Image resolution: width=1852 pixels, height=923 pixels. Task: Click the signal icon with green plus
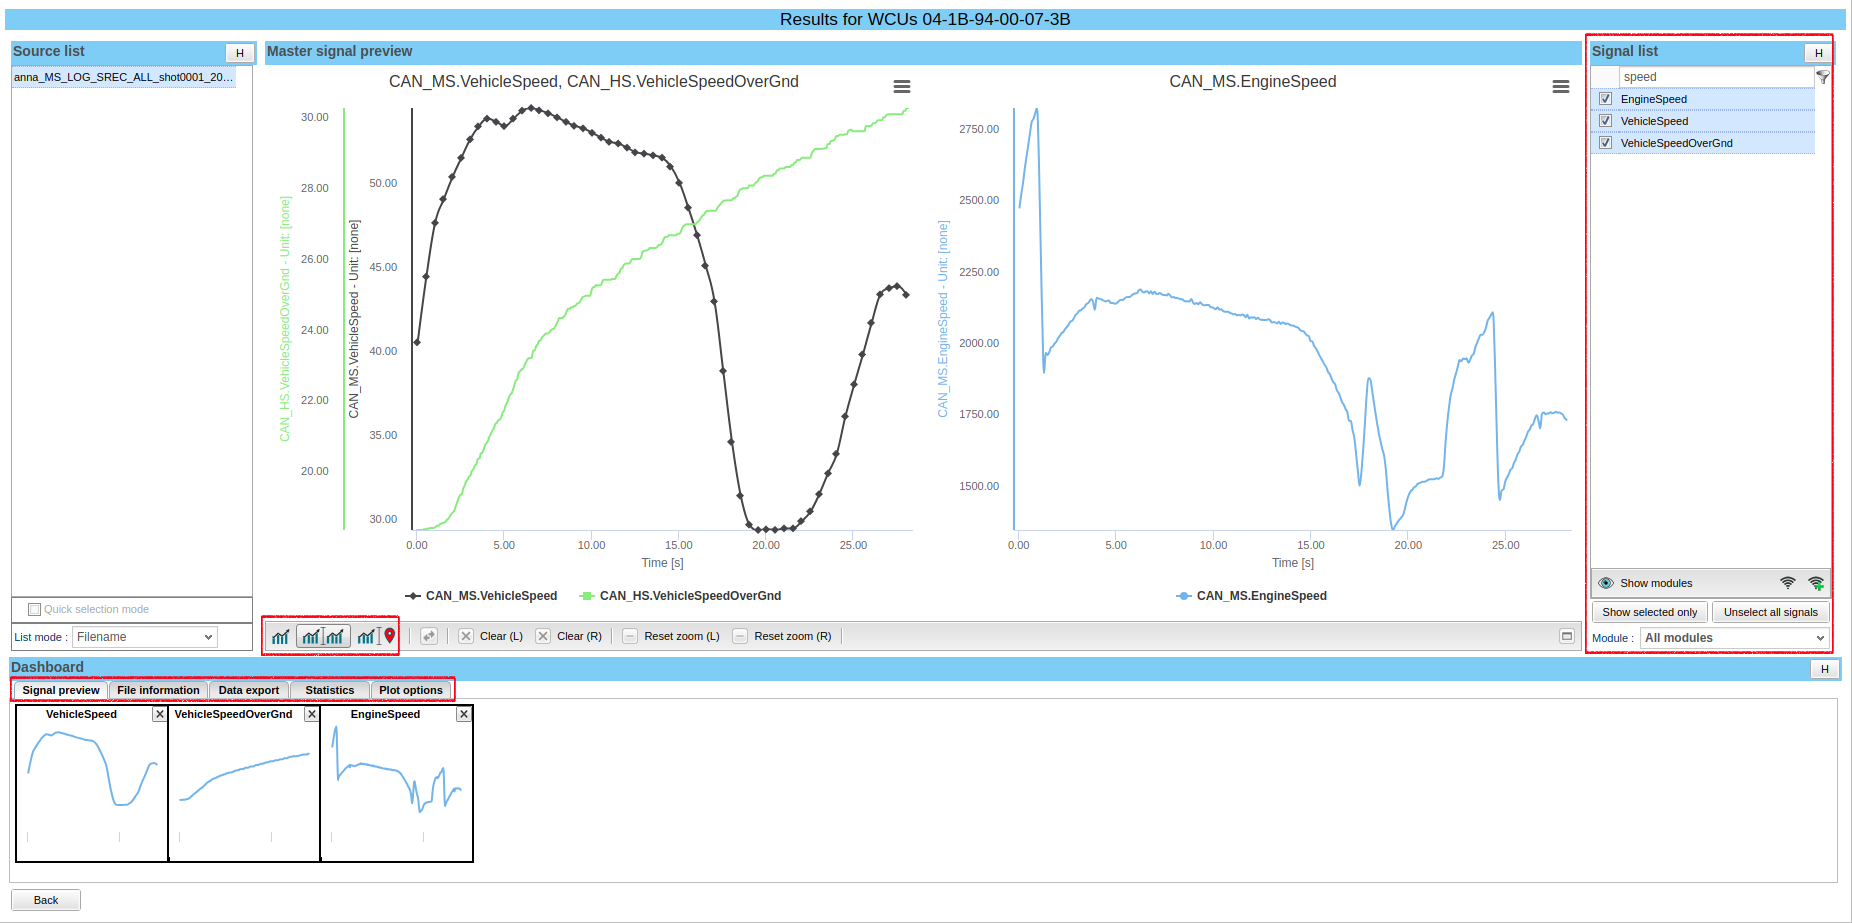tap(1816, 583)
